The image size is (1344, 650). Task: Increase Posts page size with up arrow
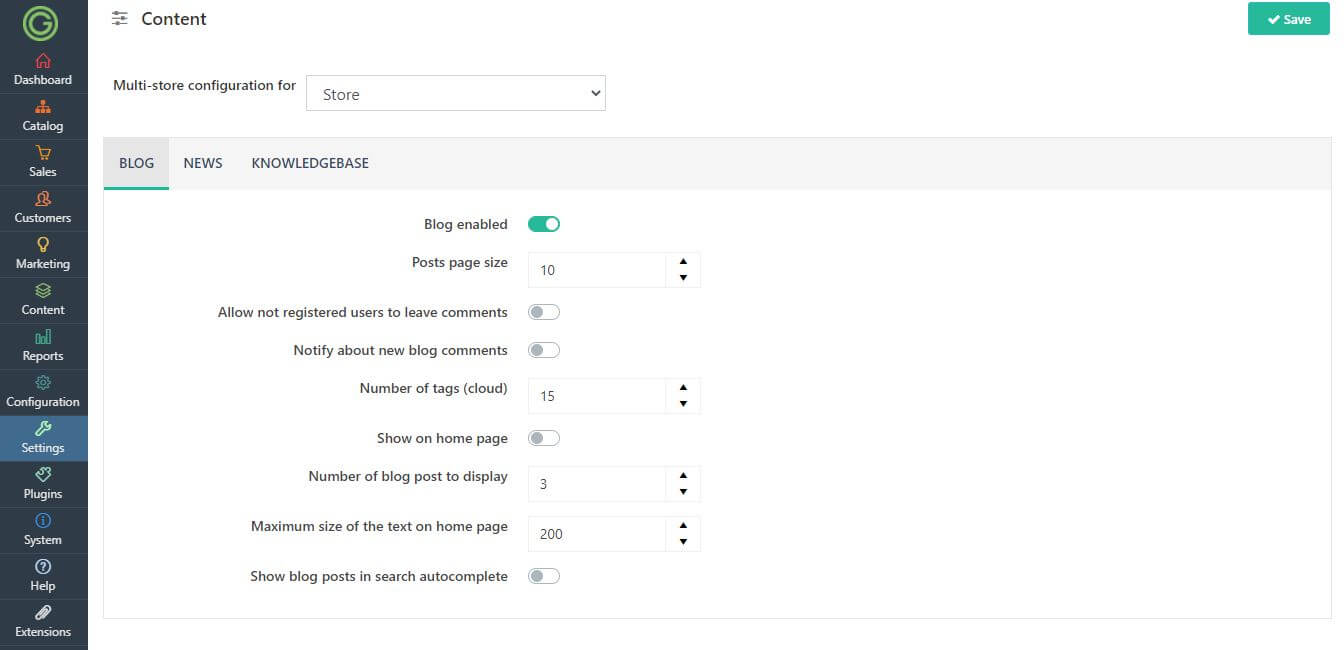point(683,262)
